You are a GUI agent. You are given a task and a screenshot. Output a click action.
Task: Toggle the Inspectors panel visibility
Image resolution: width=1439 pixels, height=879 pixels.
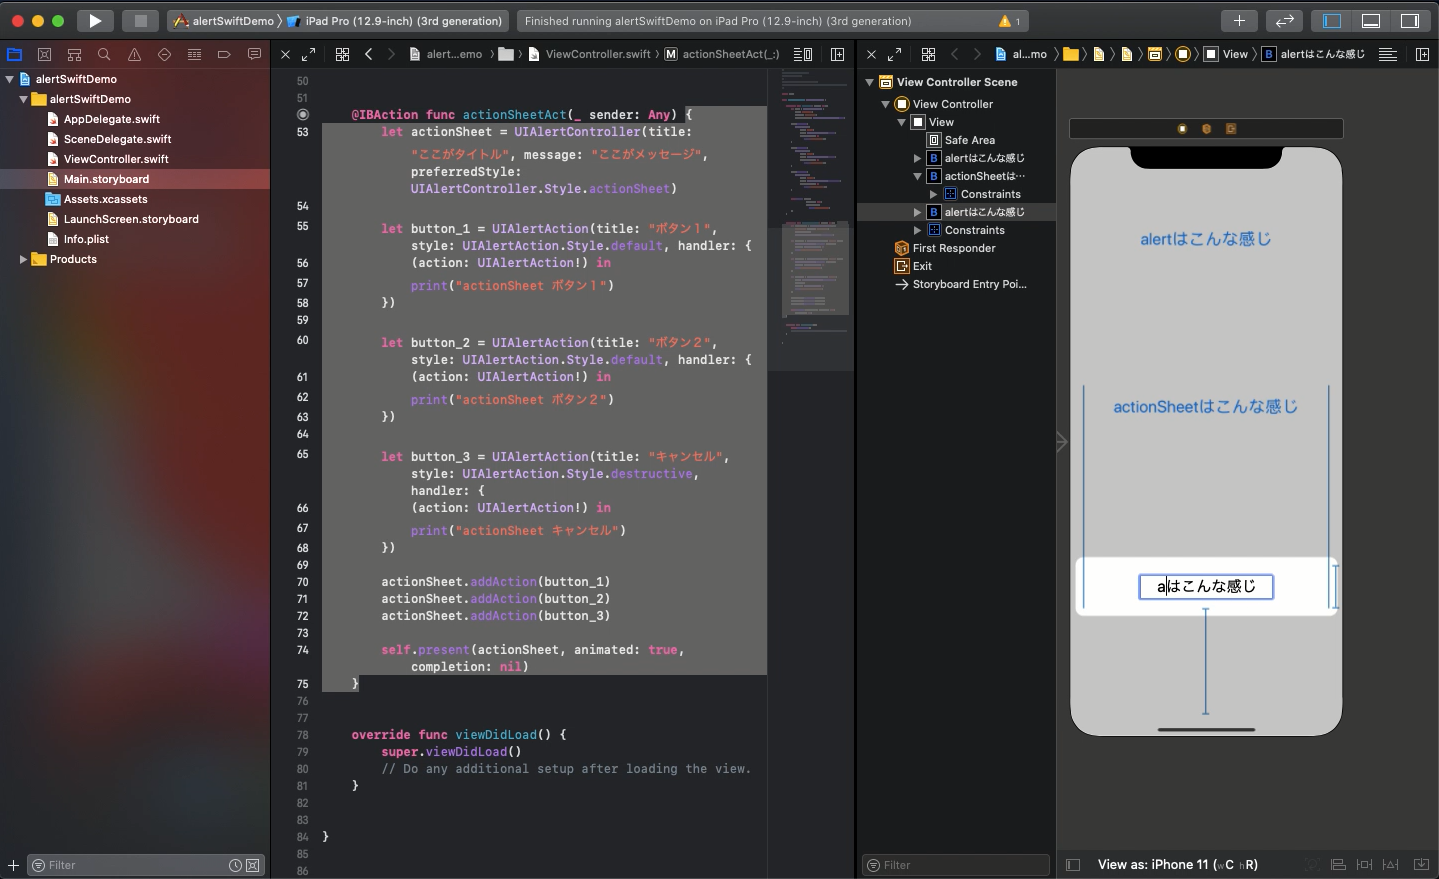coord(1410,21)
